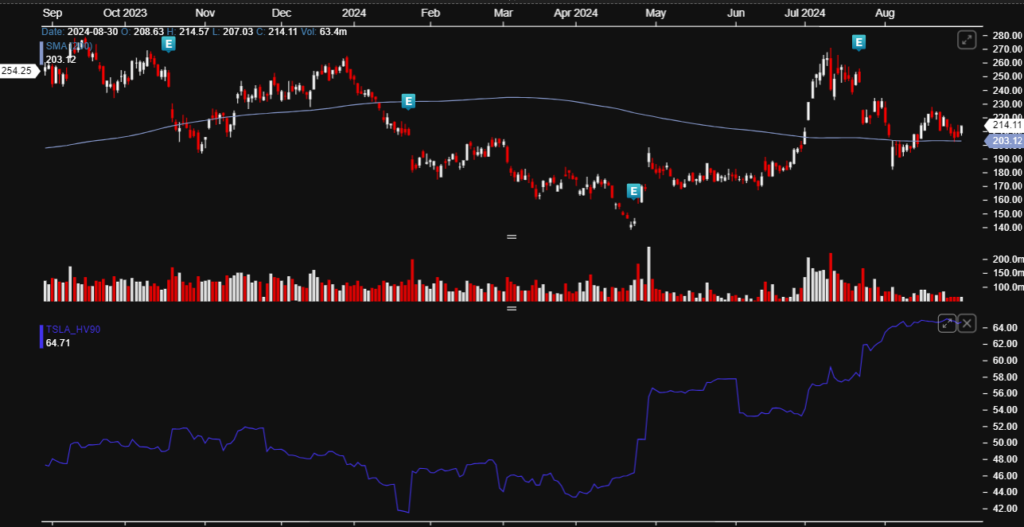Click the high value 214.57
This screenshot has width=1024, height=527.
pos(194,31)
